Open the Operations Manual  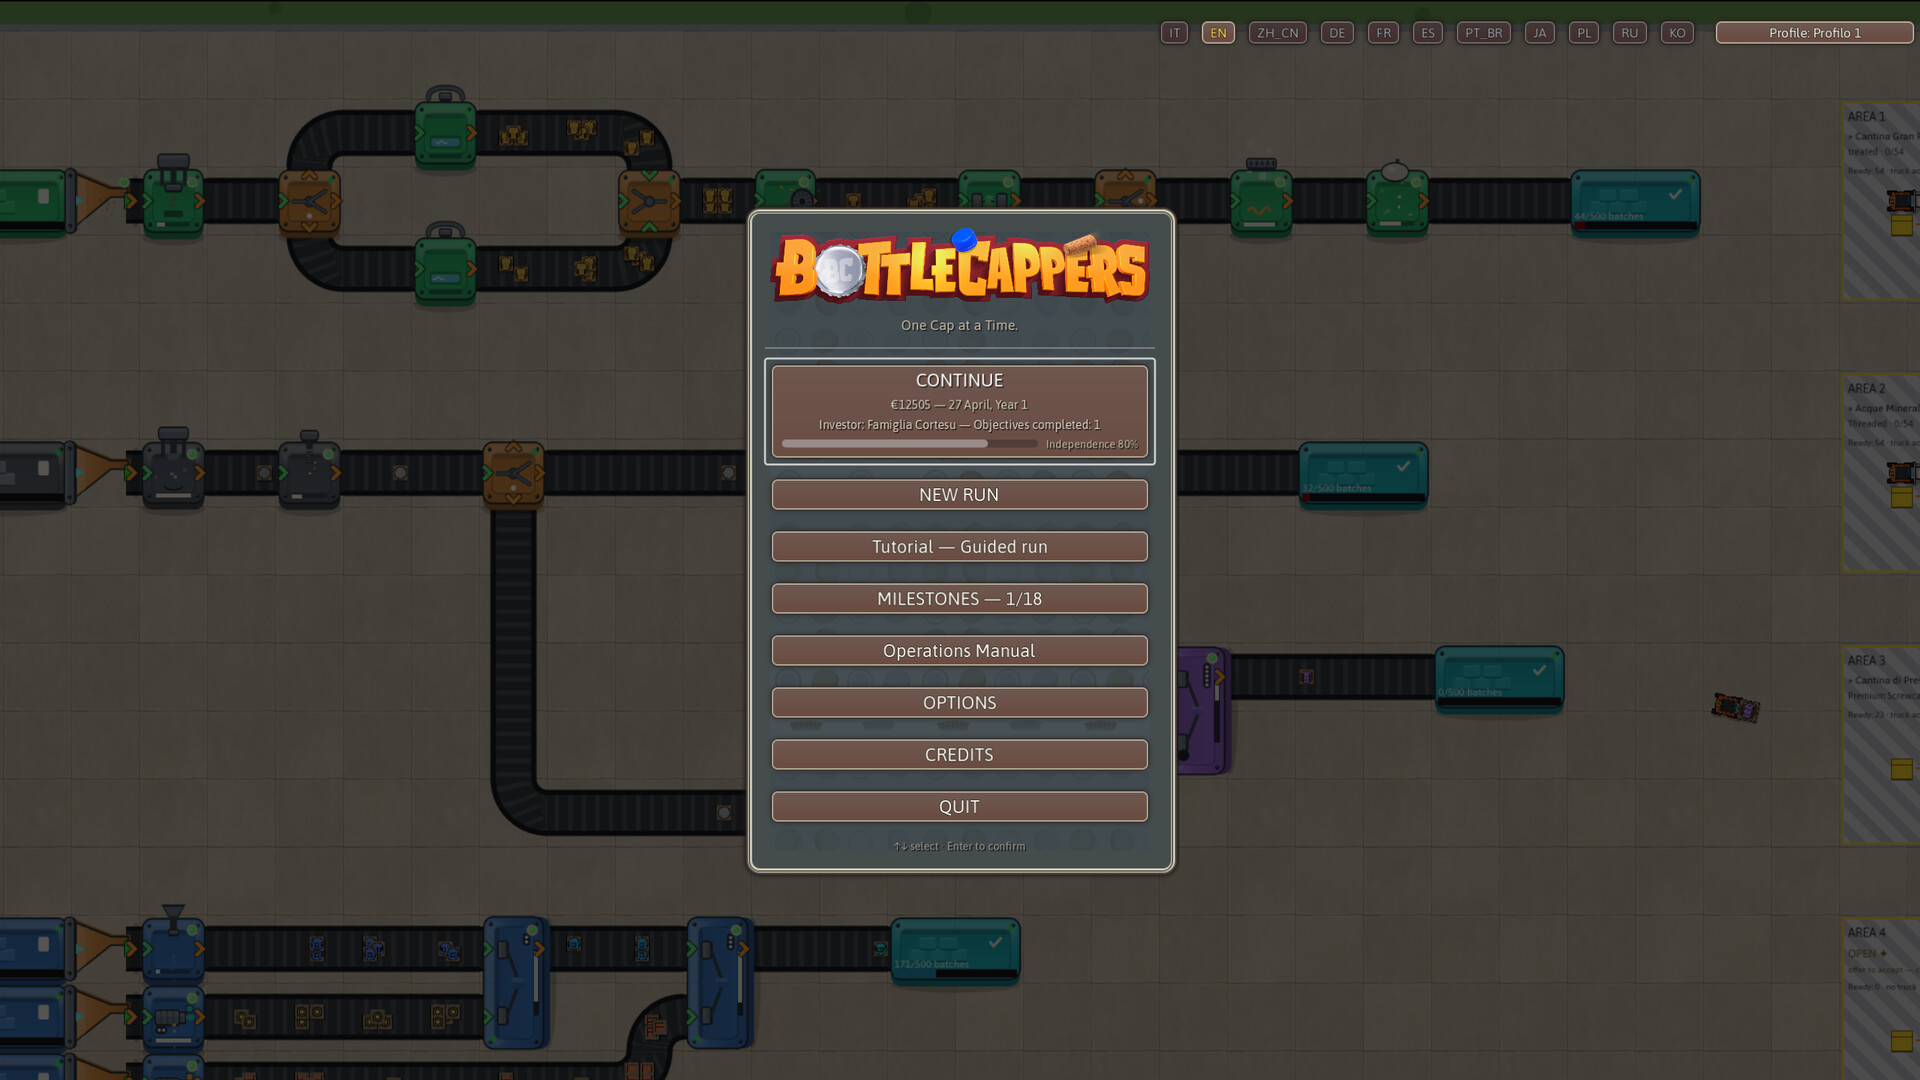click(x=959, y=651)
